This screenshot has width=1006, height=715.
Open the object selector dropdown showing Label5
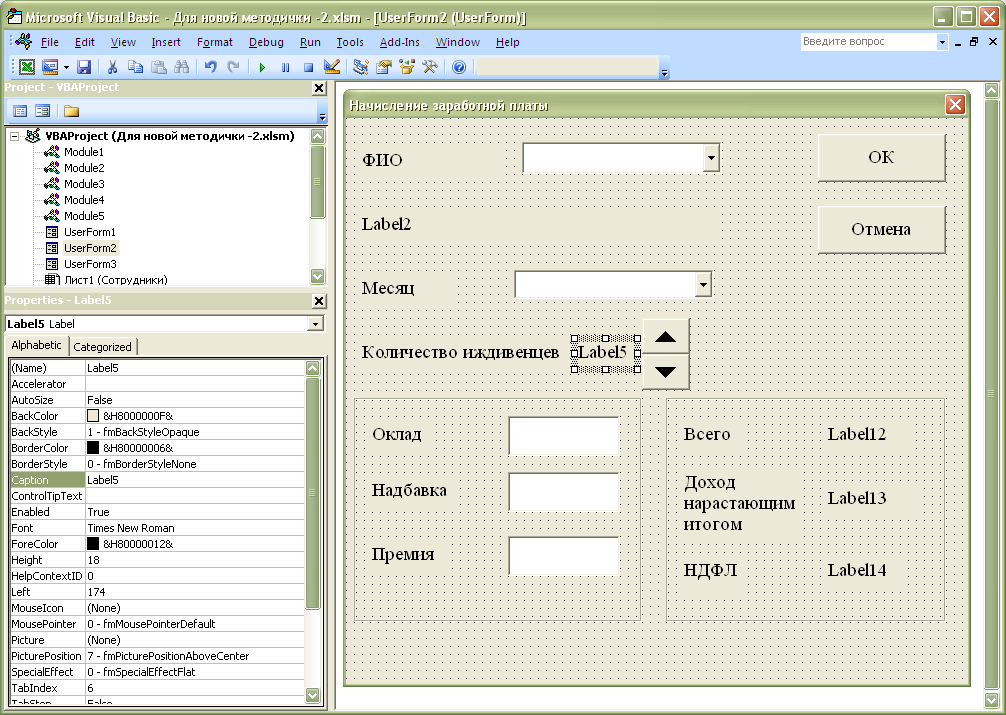coord(317,323)
